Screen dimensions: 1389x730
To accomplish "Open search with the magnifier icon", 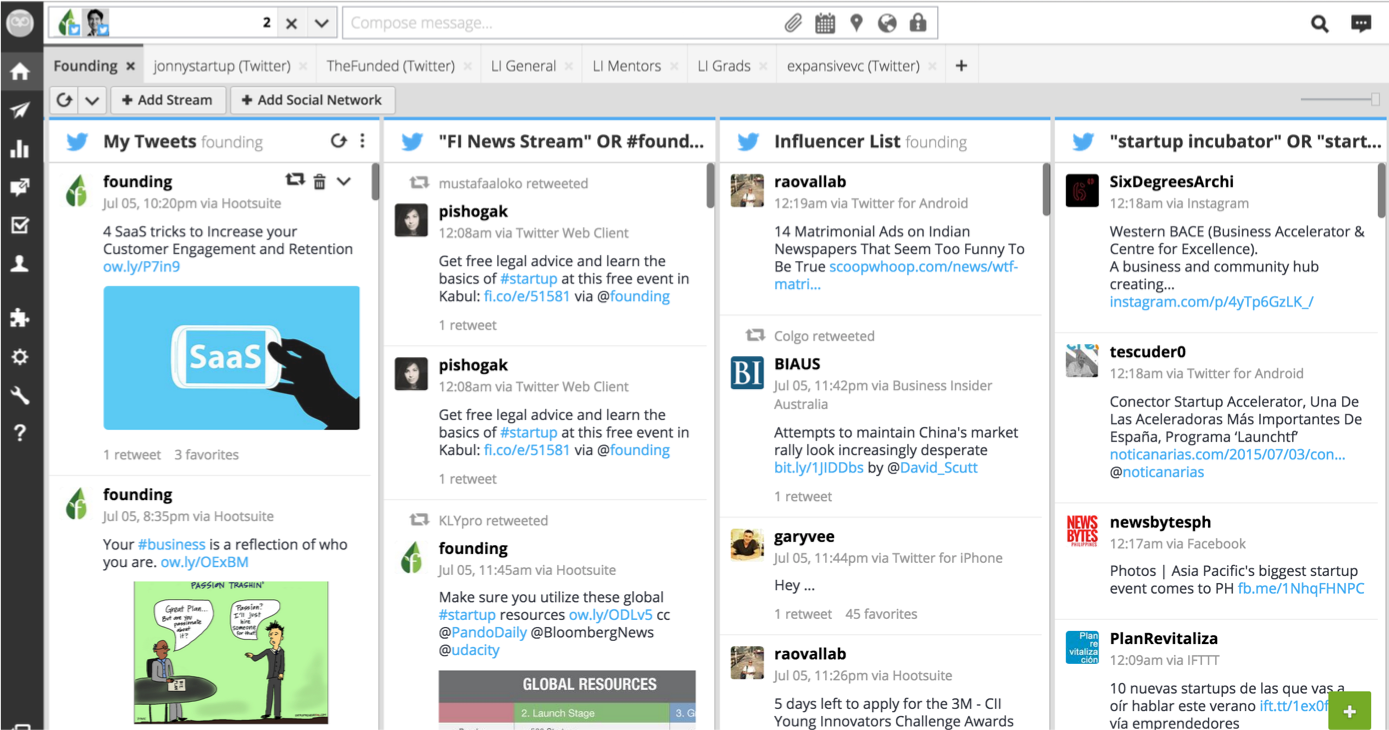I will point(1320,24).
